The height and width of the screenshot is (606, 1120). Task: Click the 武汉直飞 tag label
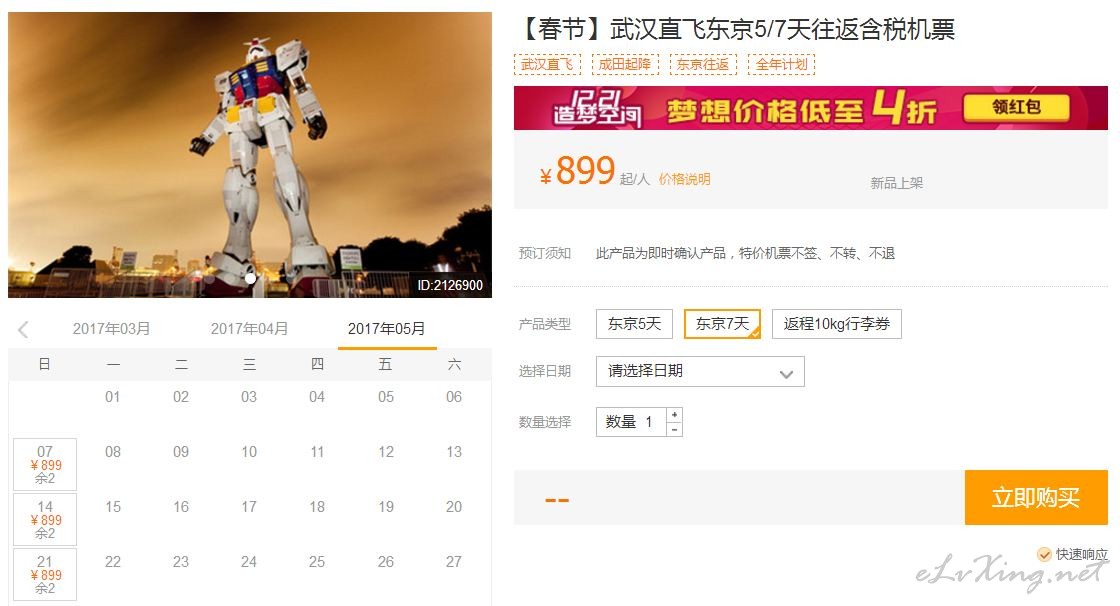tap(547, 64)
